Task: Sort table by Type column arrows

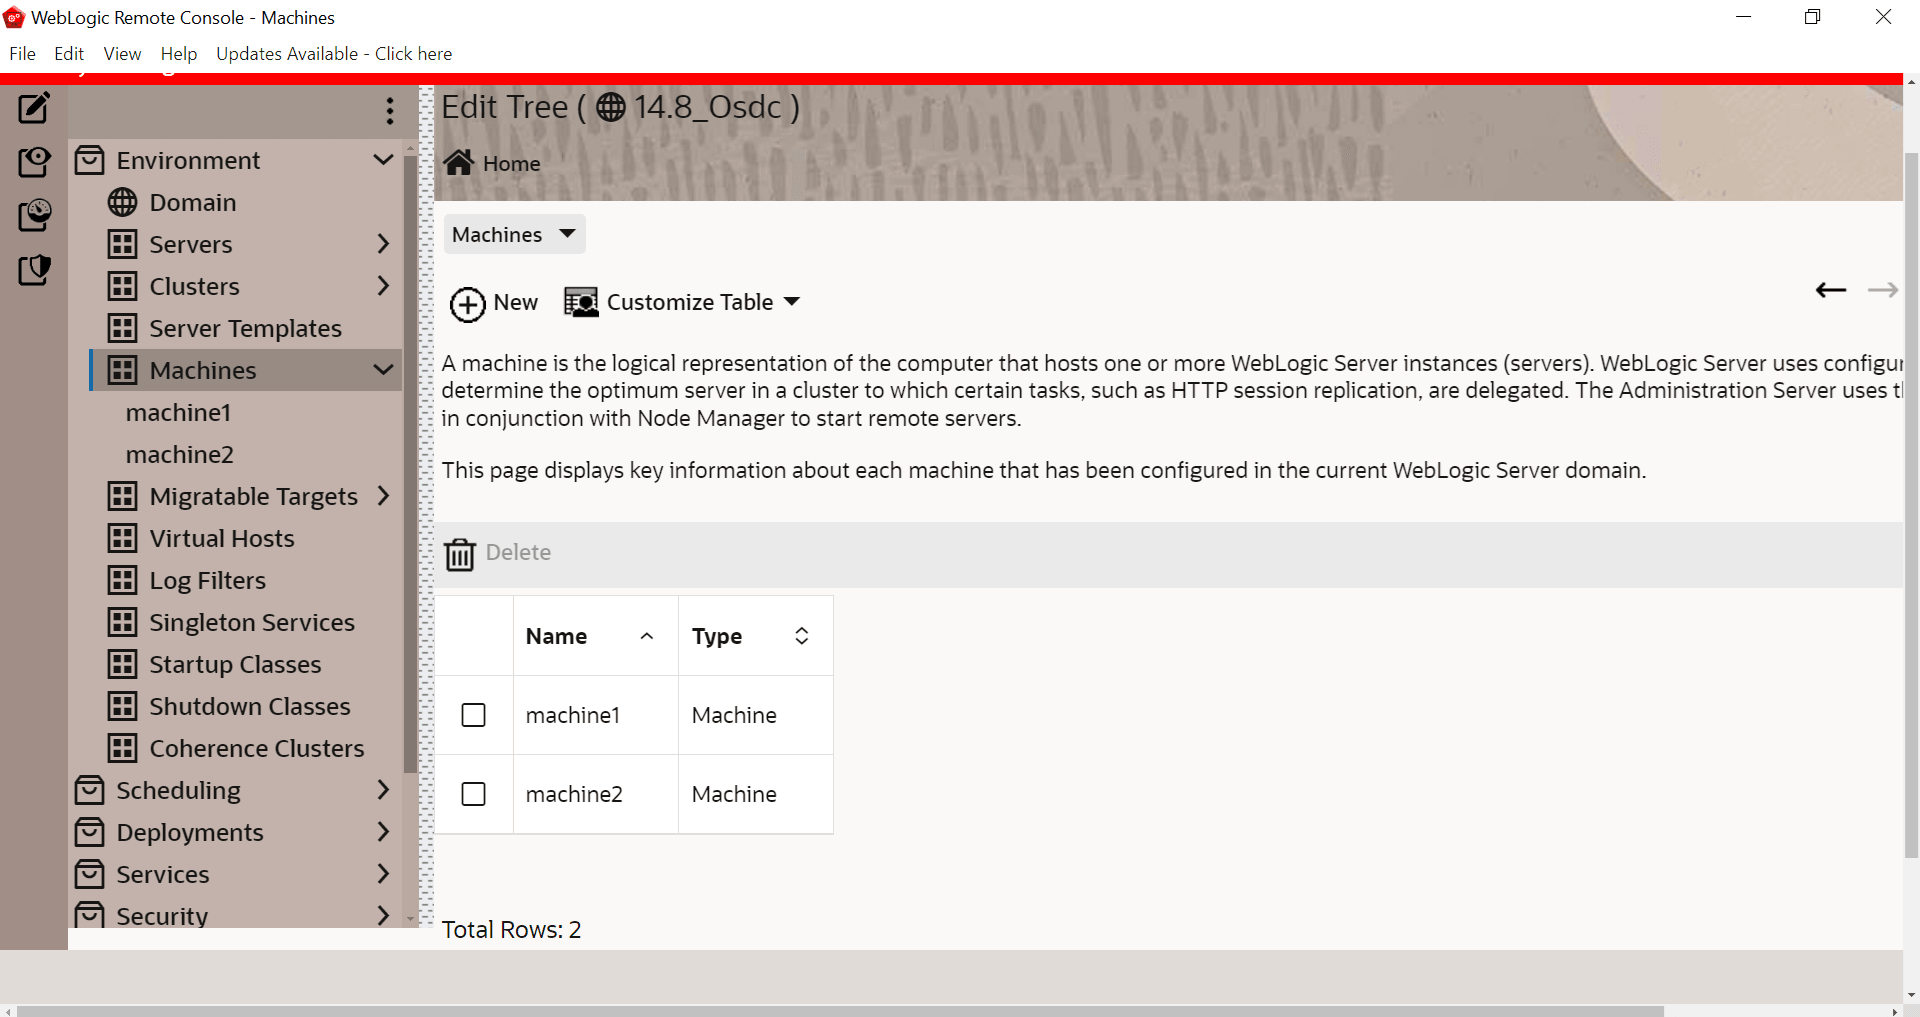Action: click(802, 636)
